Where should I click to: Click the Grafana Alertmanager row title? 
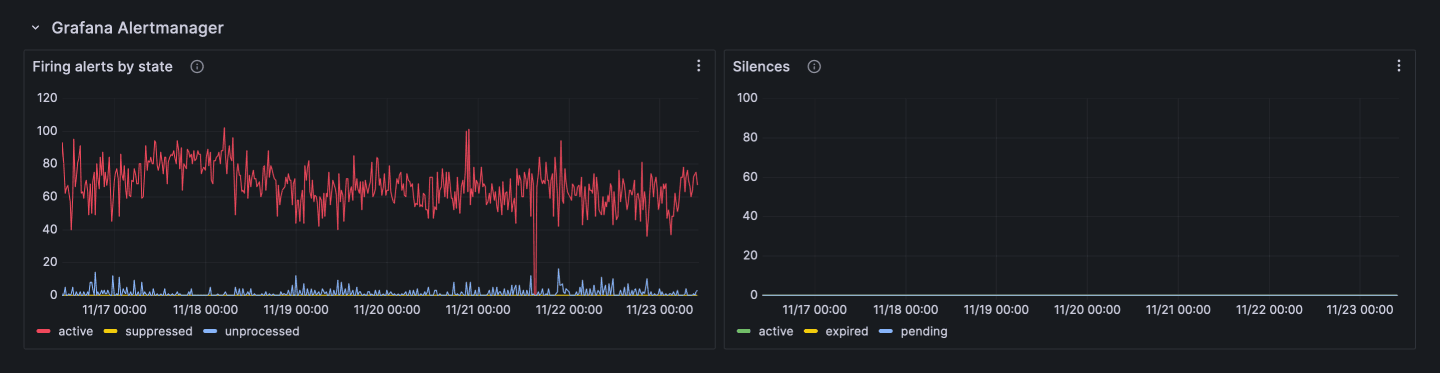(x=137, y=28)
